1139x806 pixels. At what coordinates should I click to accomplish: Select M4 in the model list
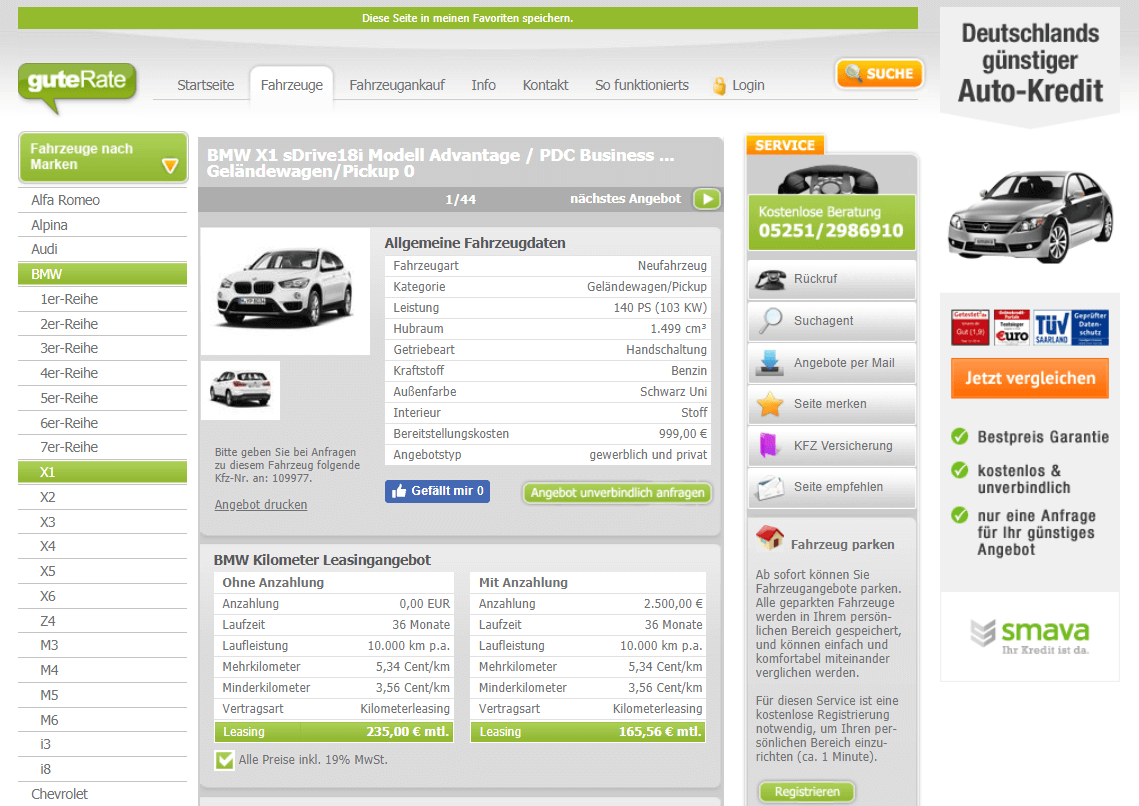[102, 670]
